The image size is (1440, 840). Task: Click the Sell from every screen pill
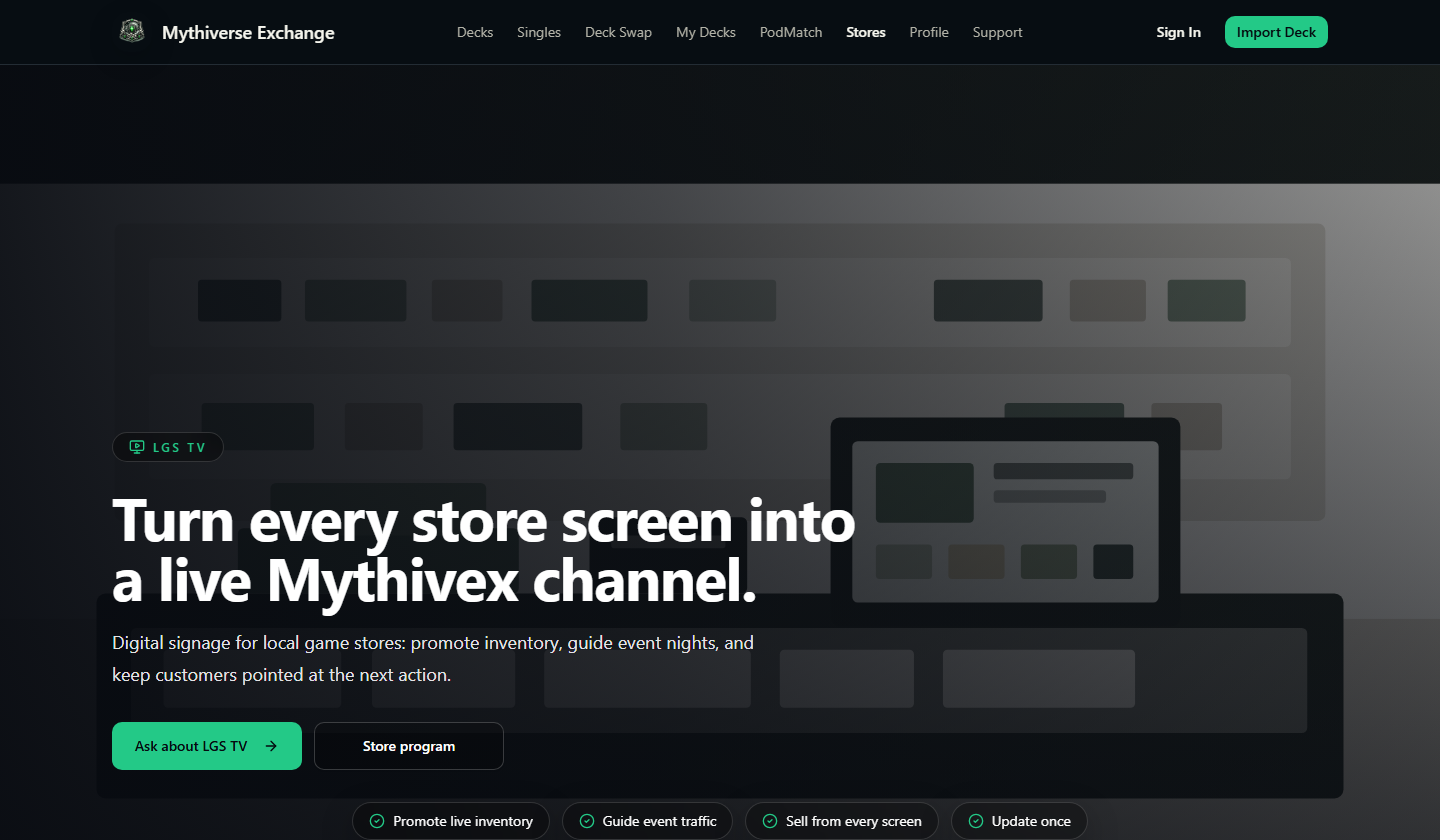point(842,821)
